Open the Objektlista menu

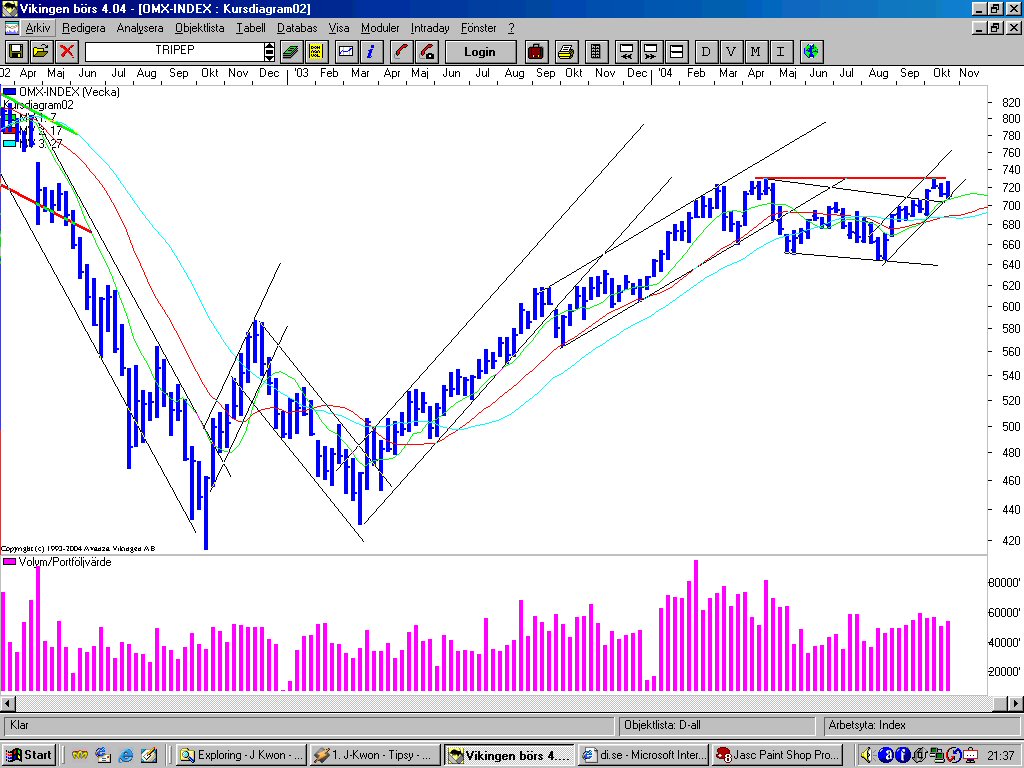[x=200, y=28]
